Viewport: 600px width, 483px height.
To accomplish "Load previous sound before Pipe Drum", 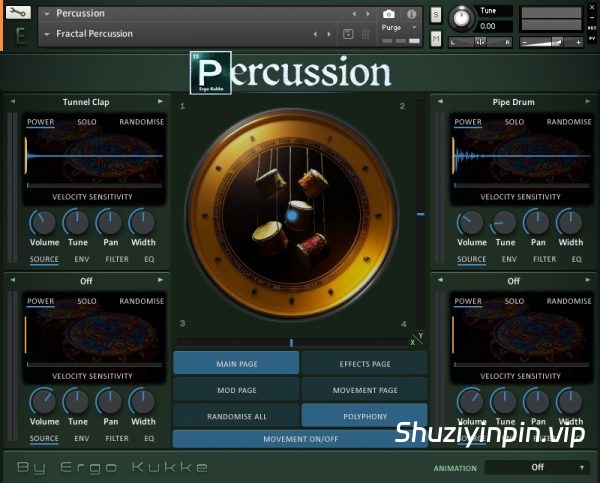I will [x=440, y=101].
